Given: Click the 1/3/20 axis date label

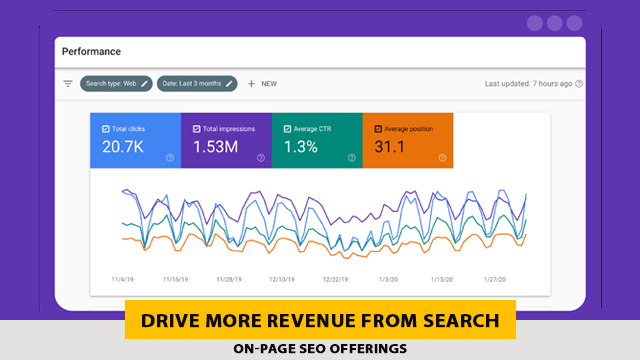Looking at the screenshot, I should [x=388, y=280].
